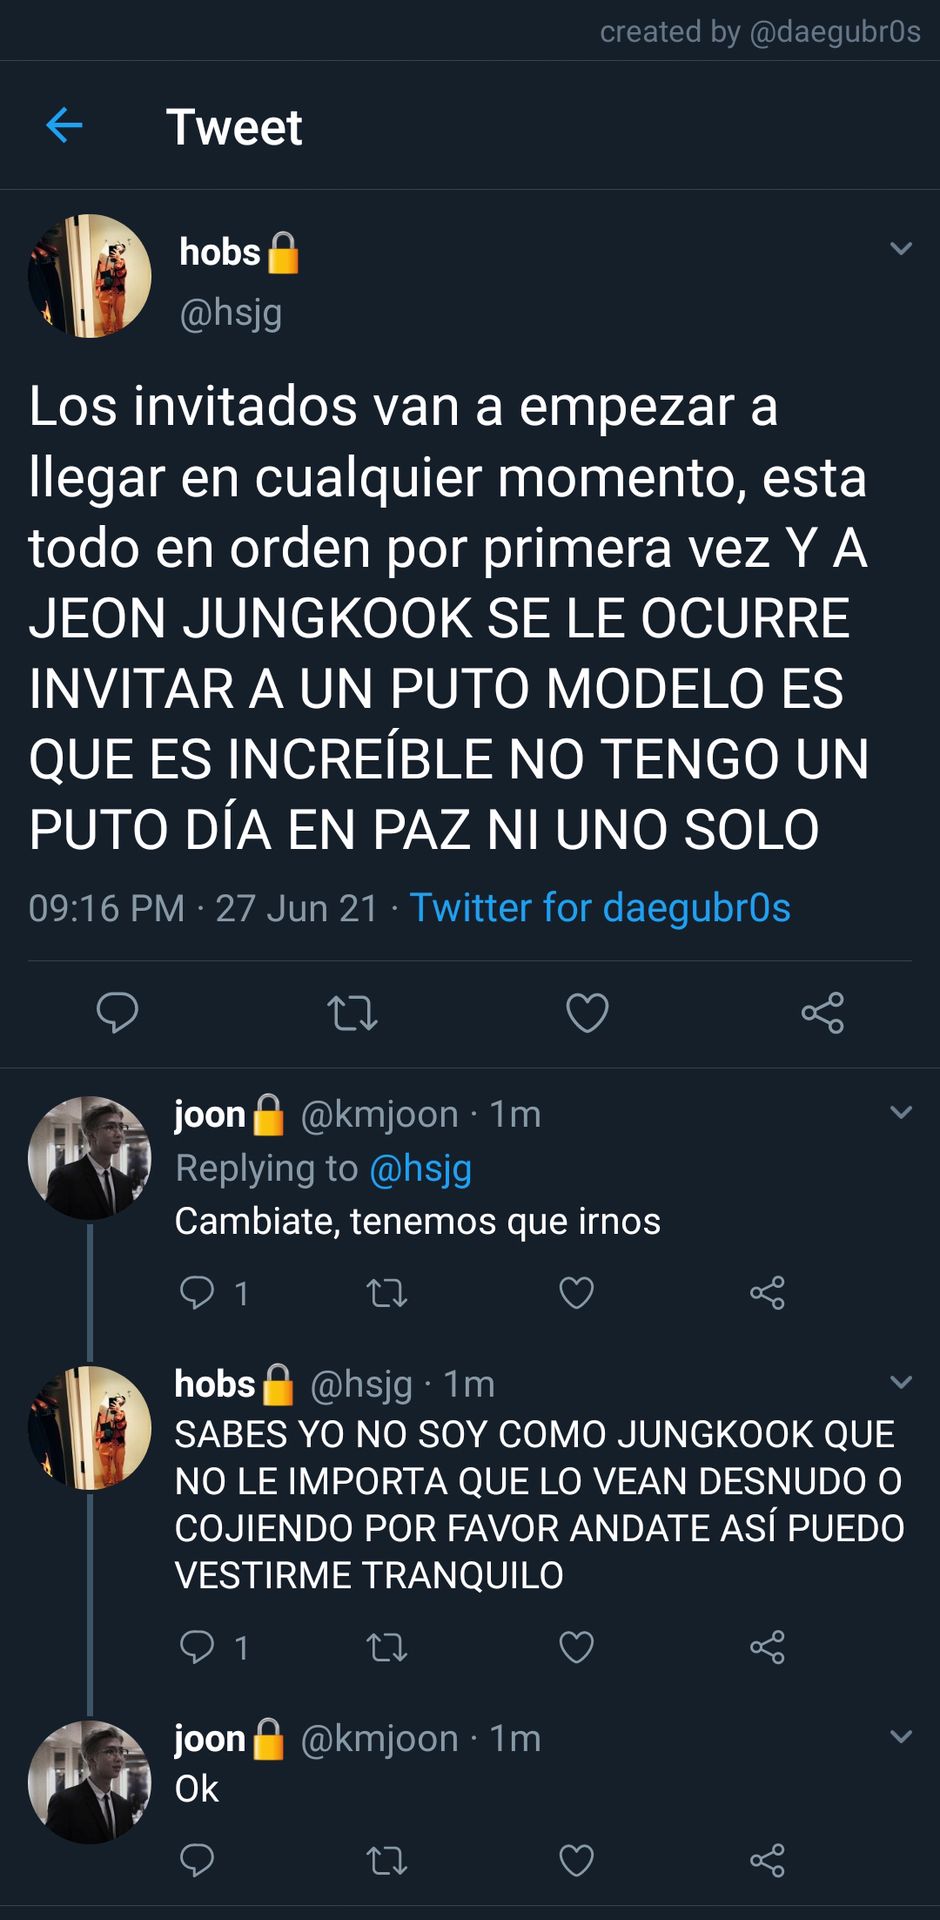Screen dimensions: 940x1920
Task: Reply to joon's 'Cambiate, tenemos que irnos' tweet
Action: 197,1292
